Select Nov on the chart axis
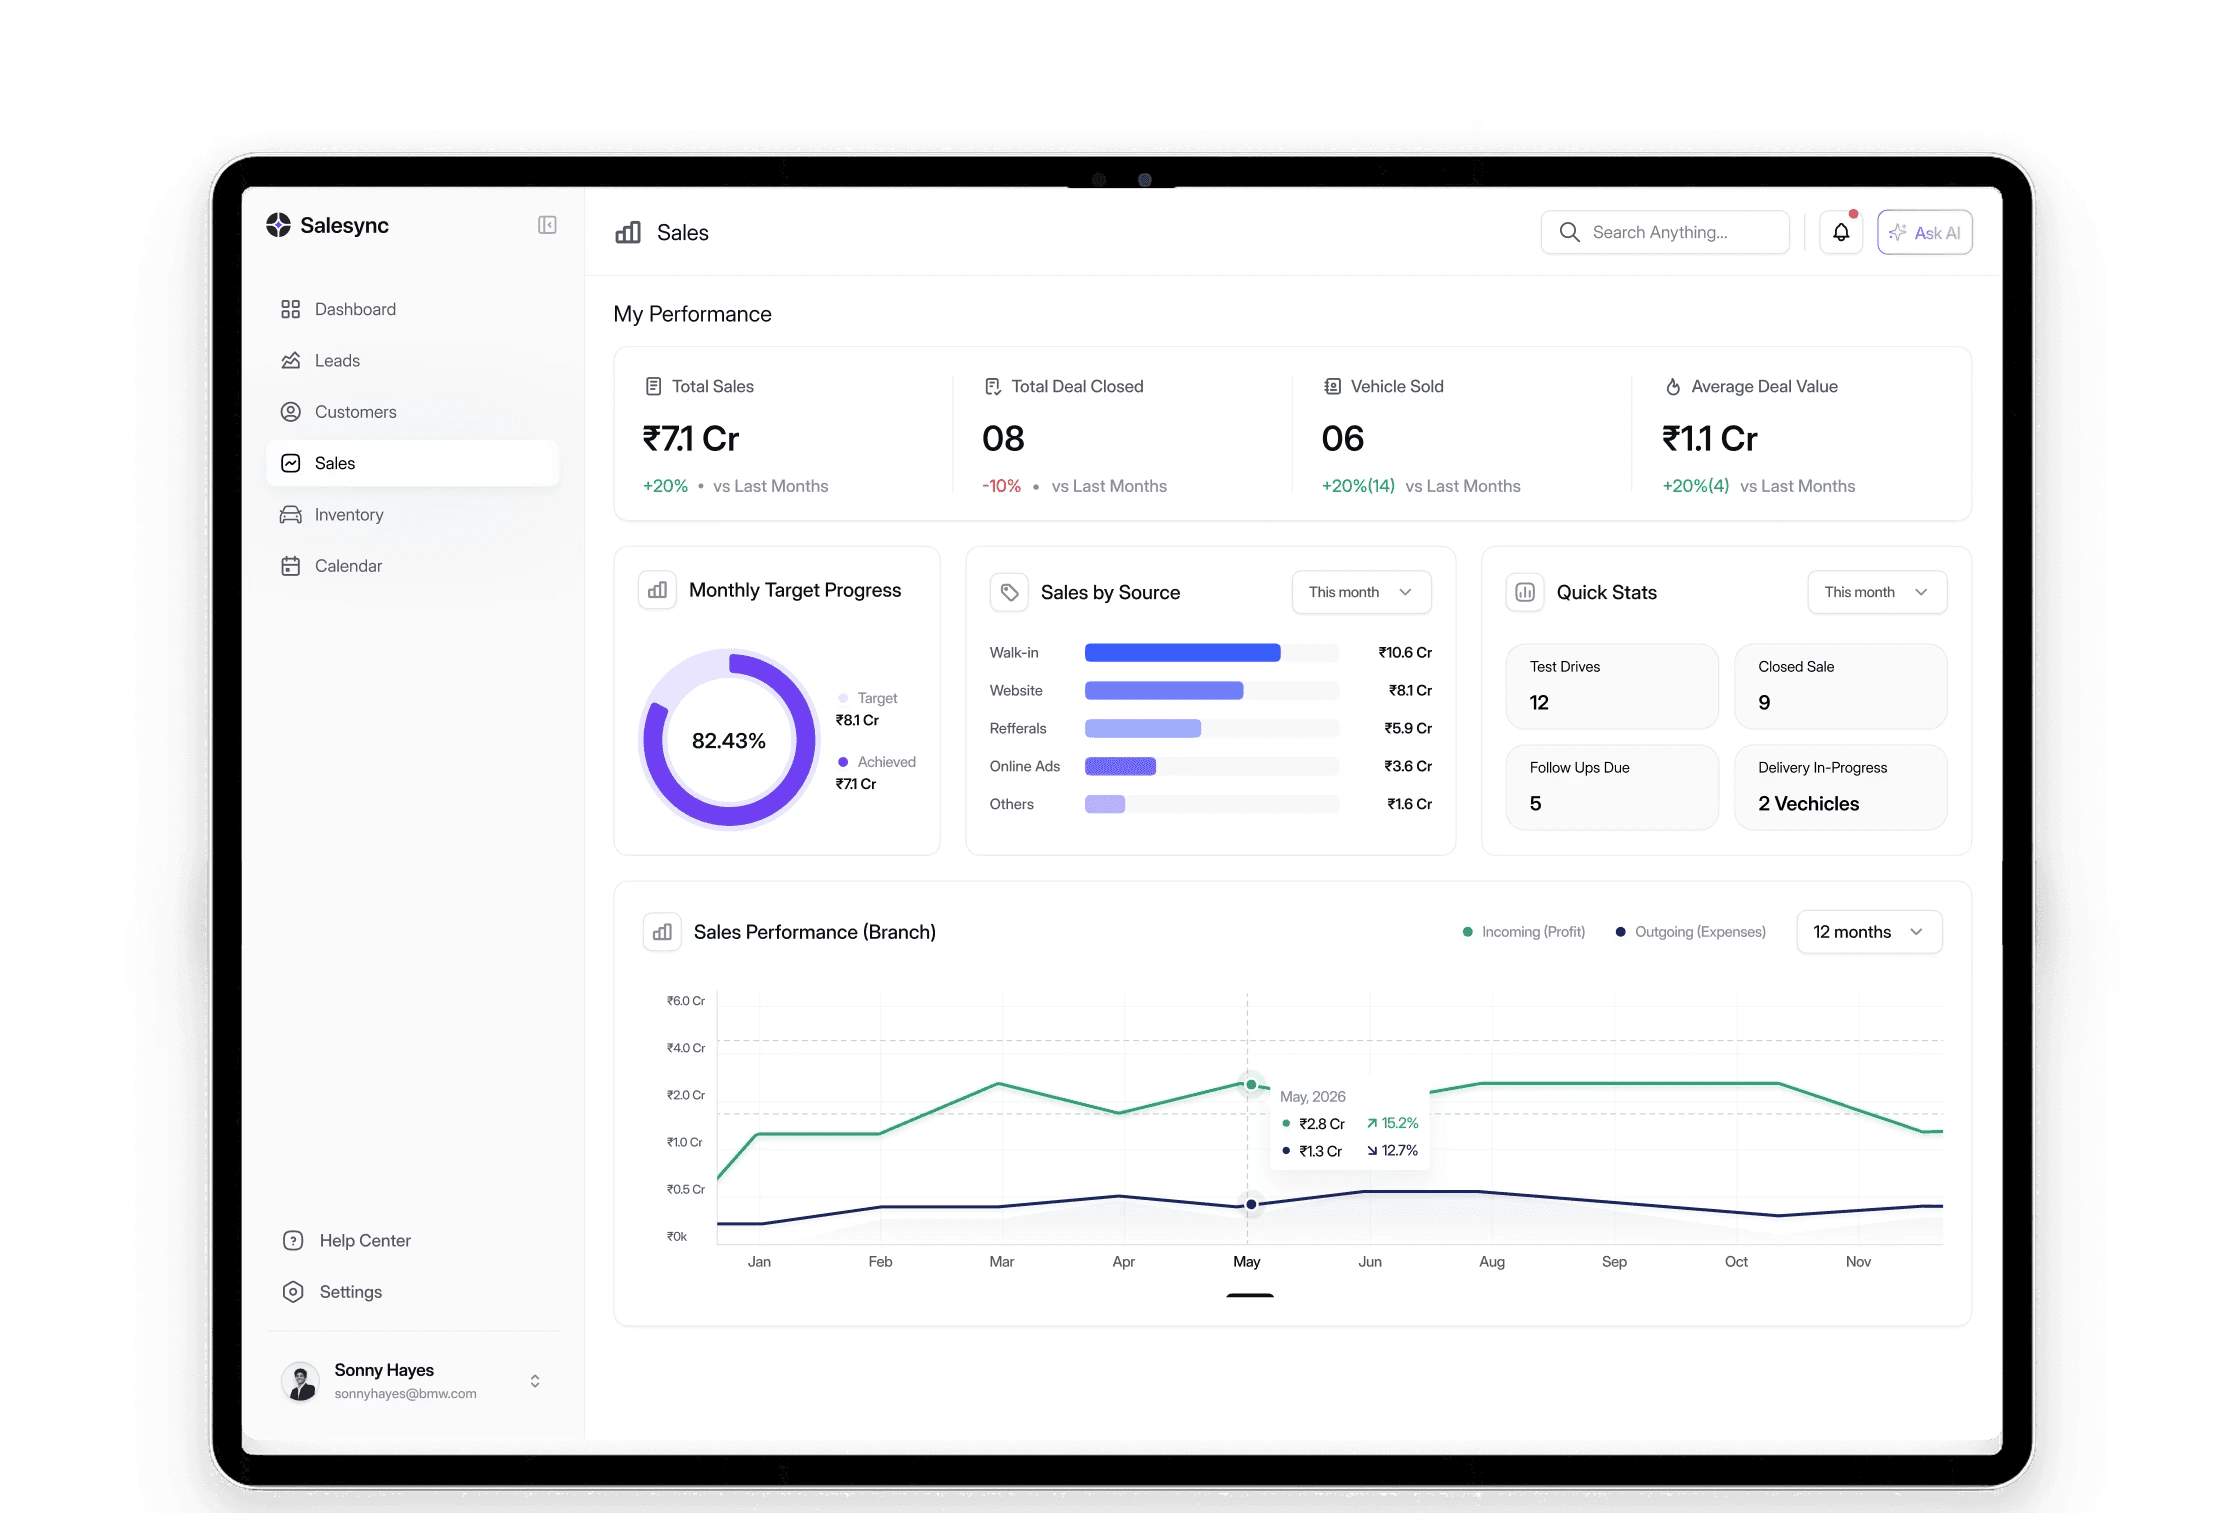This screenshot has width=2231, height=1513. point(1858,1262)
